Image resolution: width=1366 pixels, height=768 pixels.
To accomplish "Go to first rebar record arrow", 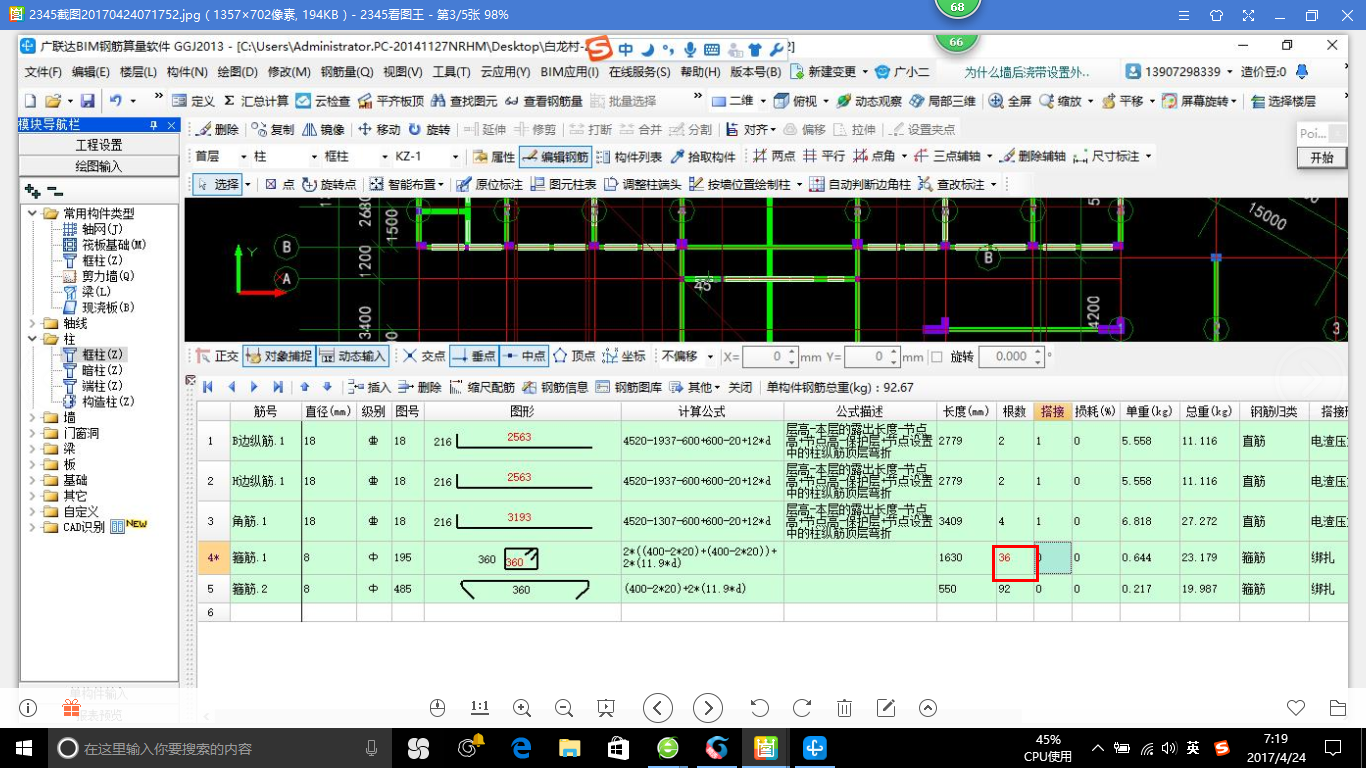I will coord(208,387).
